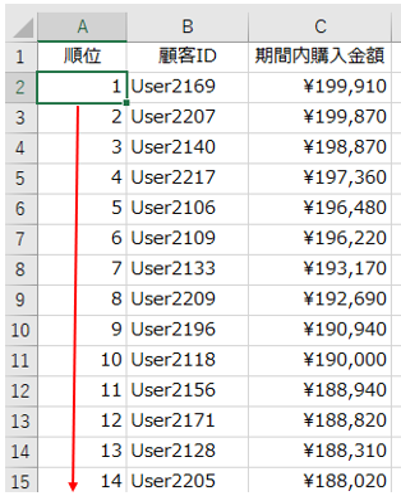Select cell with amount ¥190,000
This screenshot has height=501, width=401.
click(x=320, y=360)
